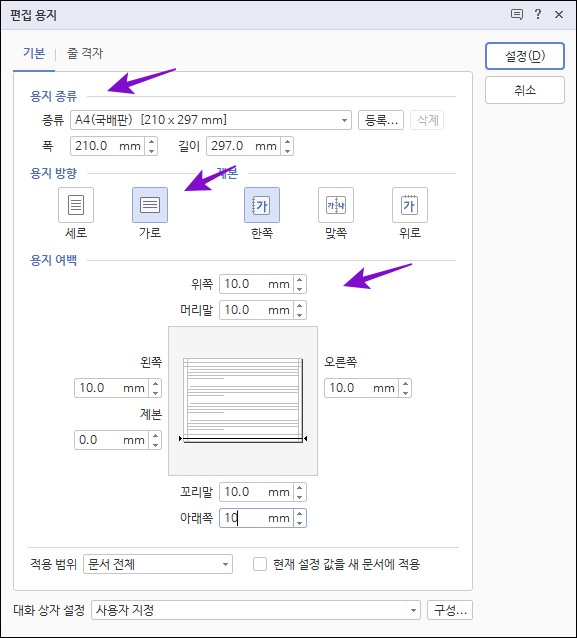This screenshot has width=577, height=638.
Task: Click the 설정(D) button
Action: (x=525, y=56)
